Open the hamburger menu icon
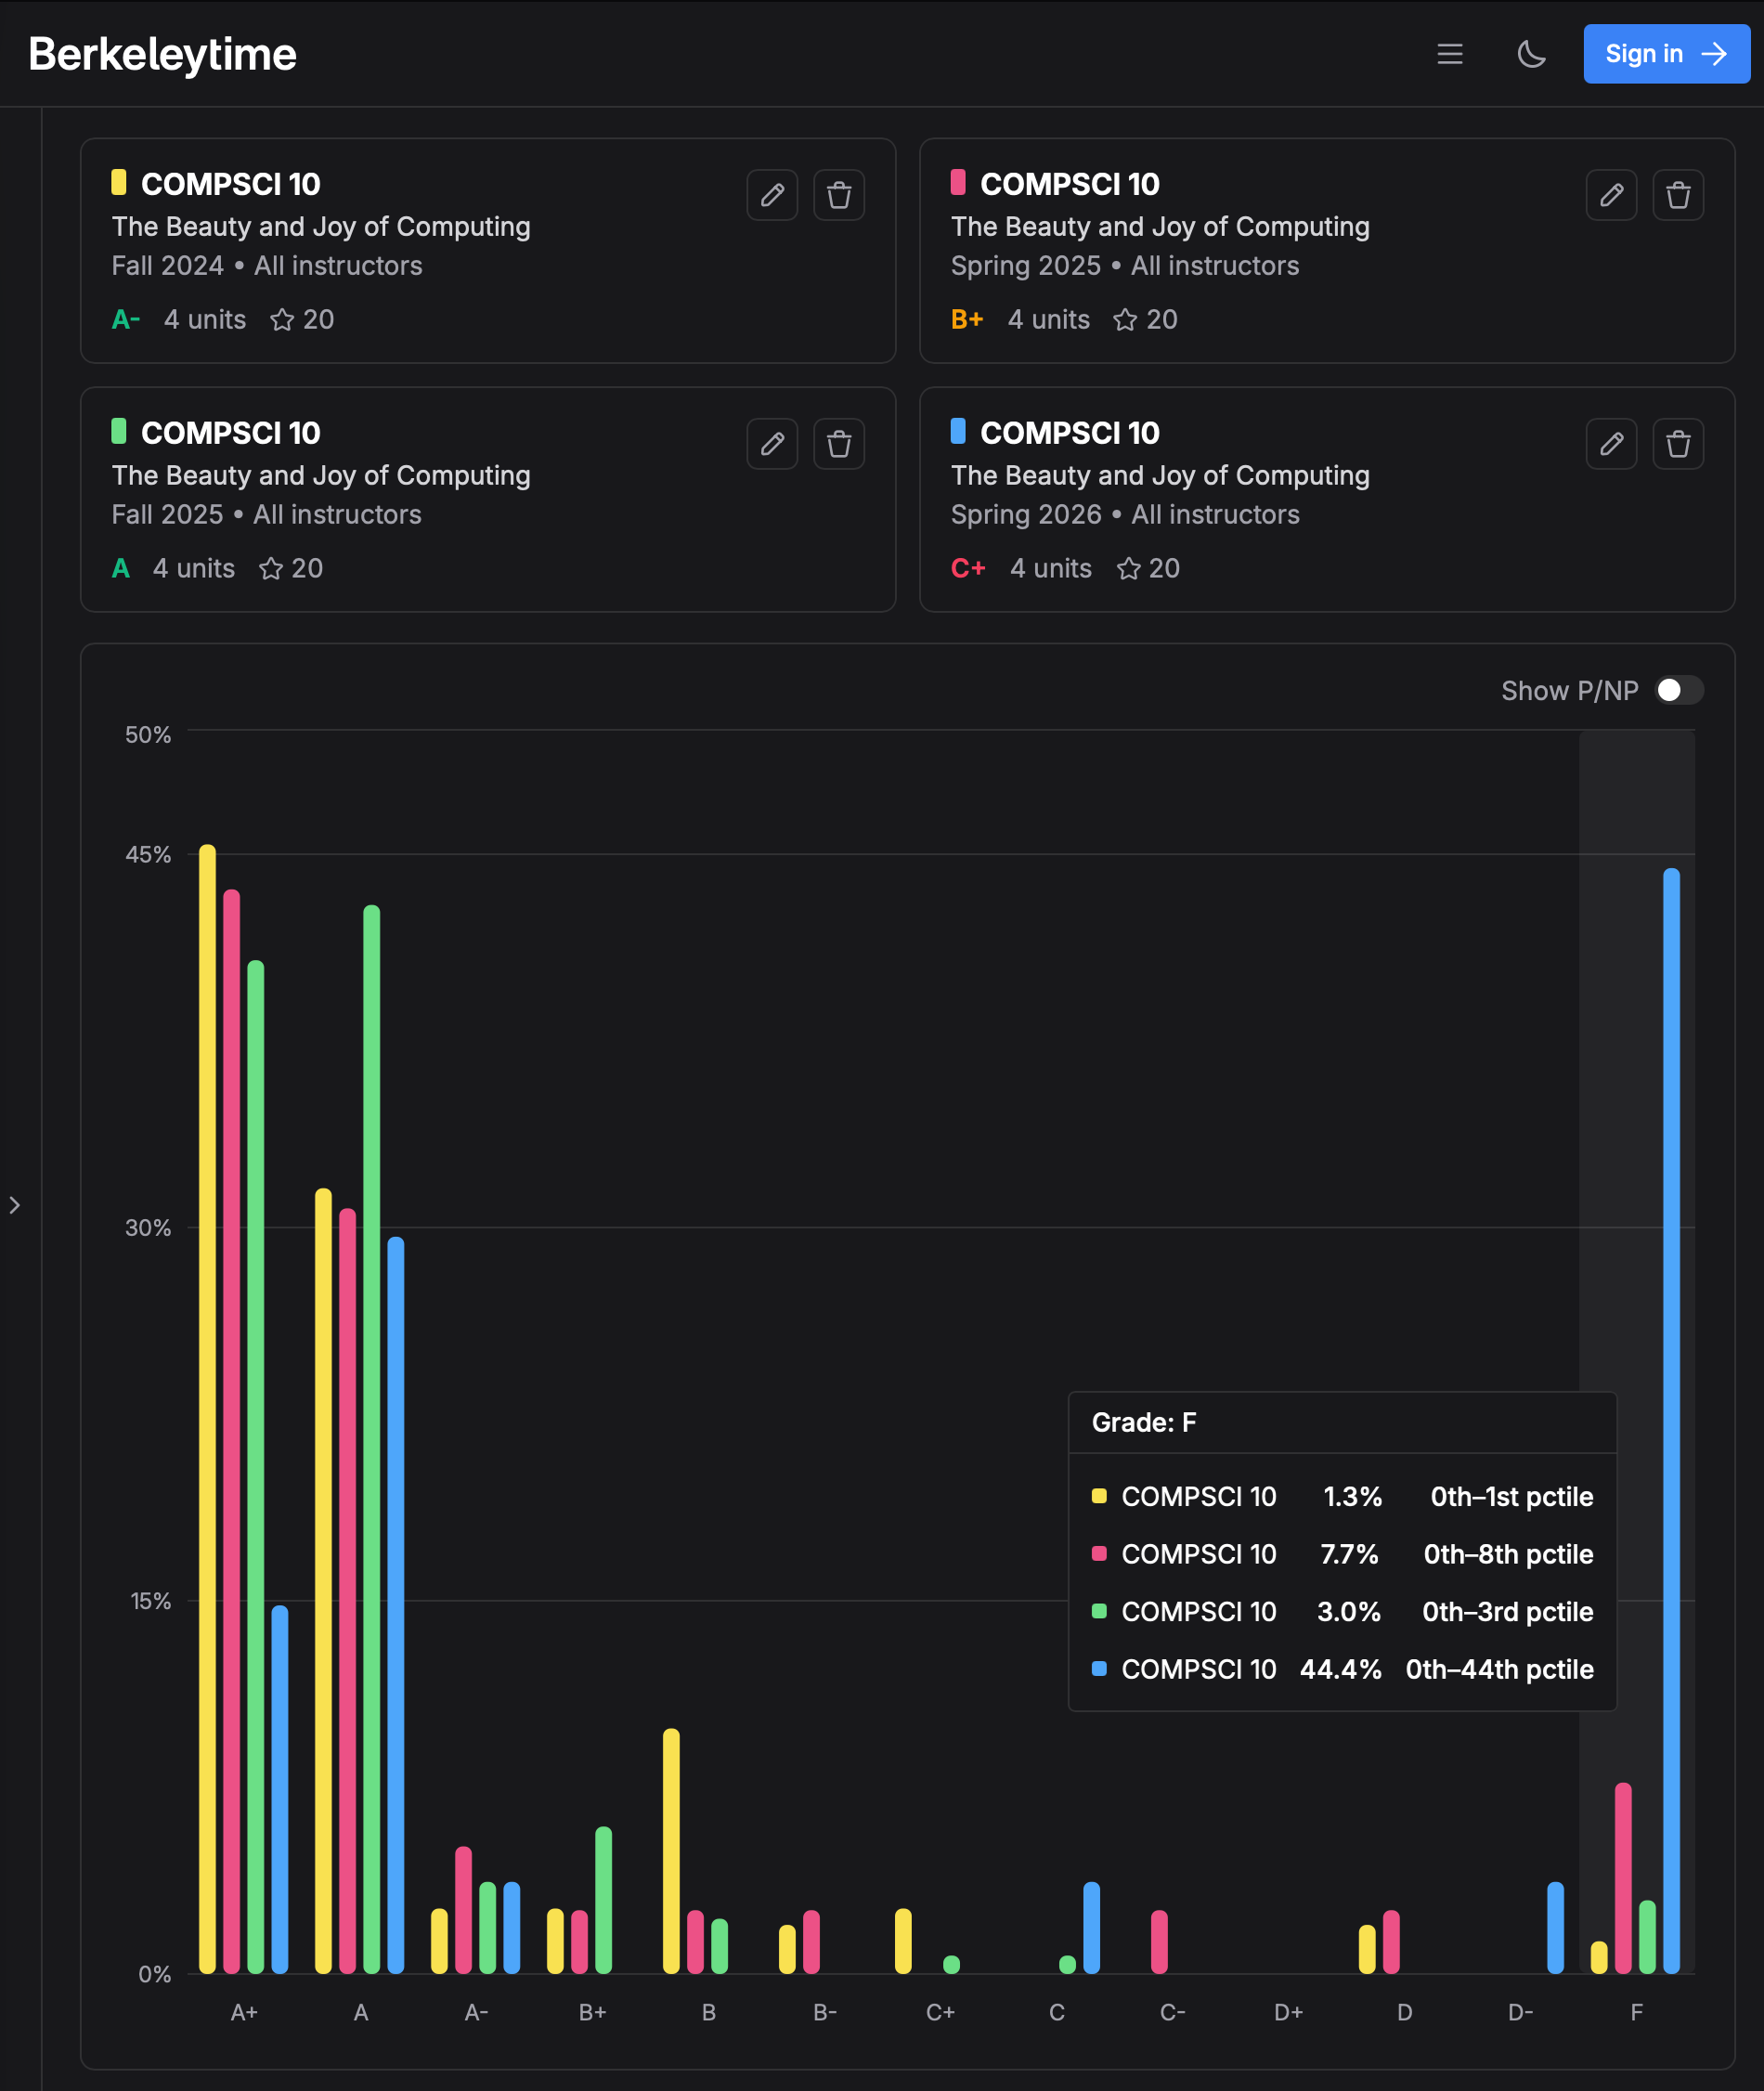Screen dimensions: 1764x2091 pos(1449,54)
